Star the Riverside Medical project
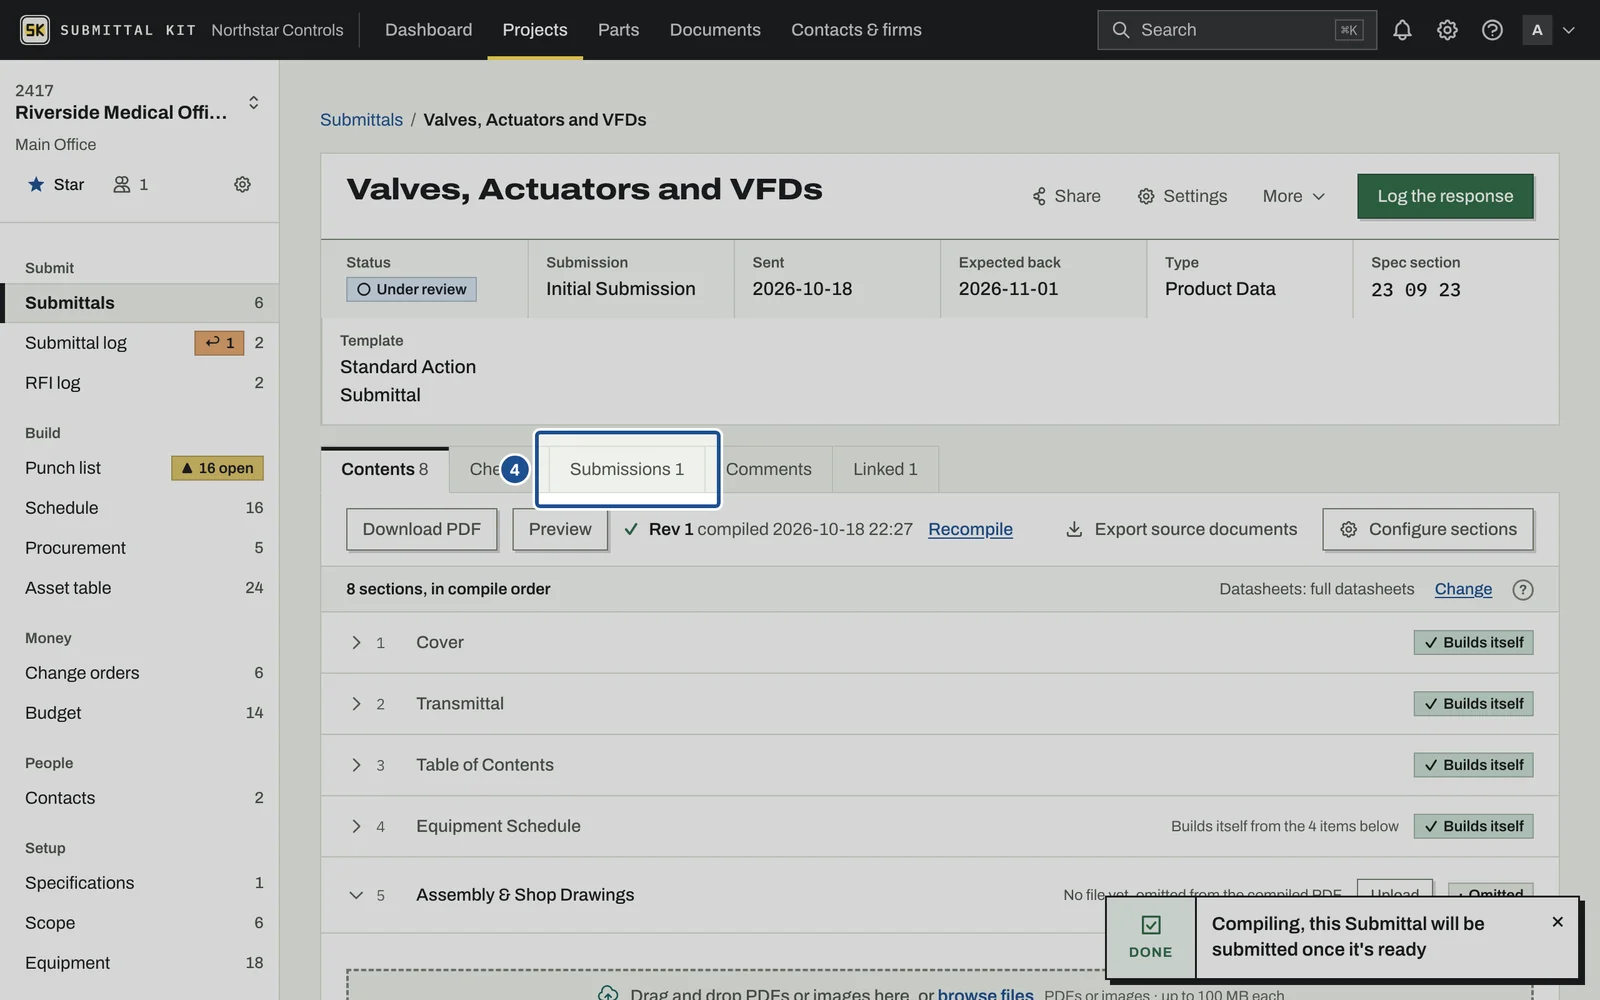 (56, 184)
